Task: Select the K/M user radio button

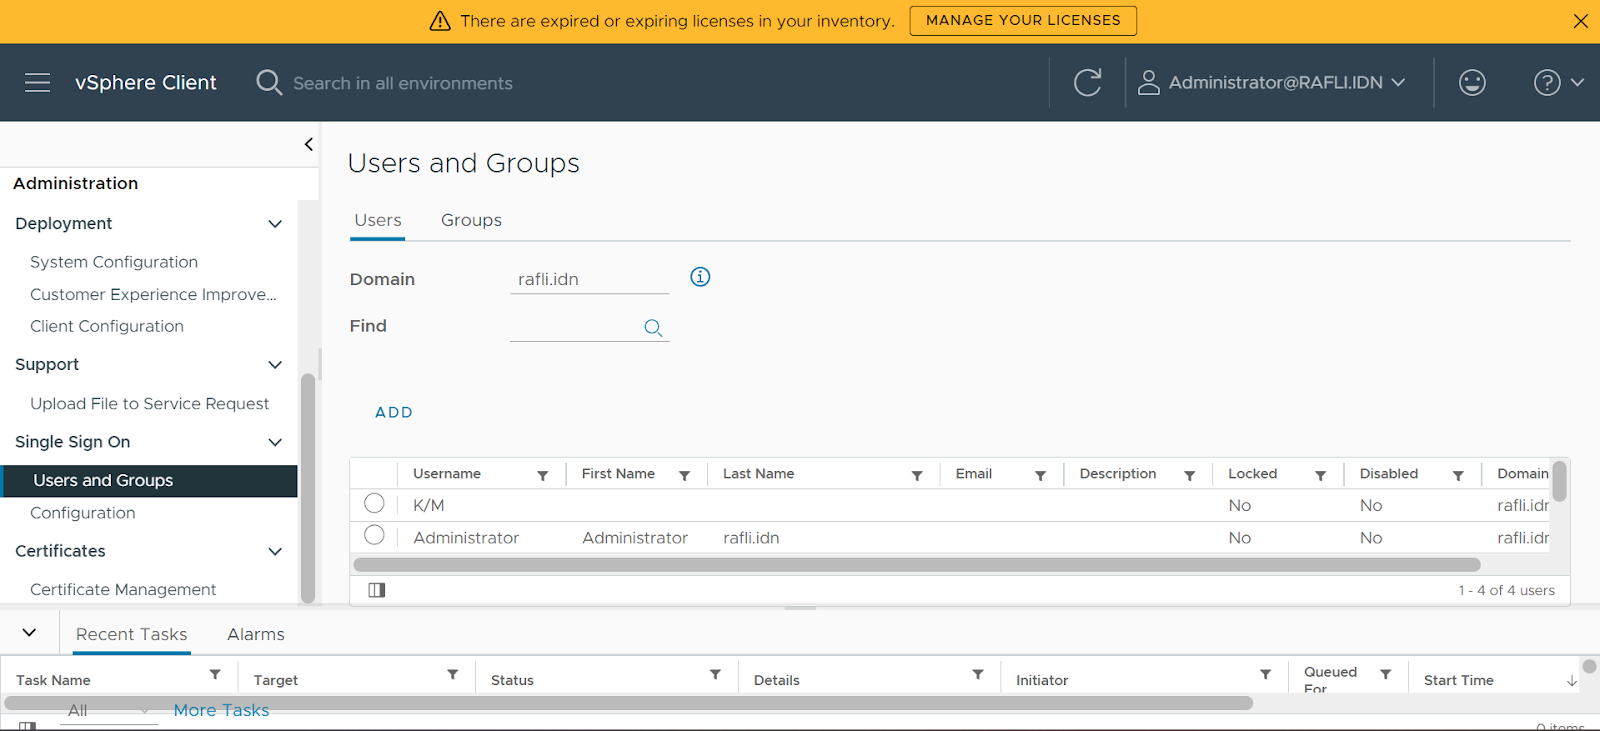Action: [x=374, y=503]
